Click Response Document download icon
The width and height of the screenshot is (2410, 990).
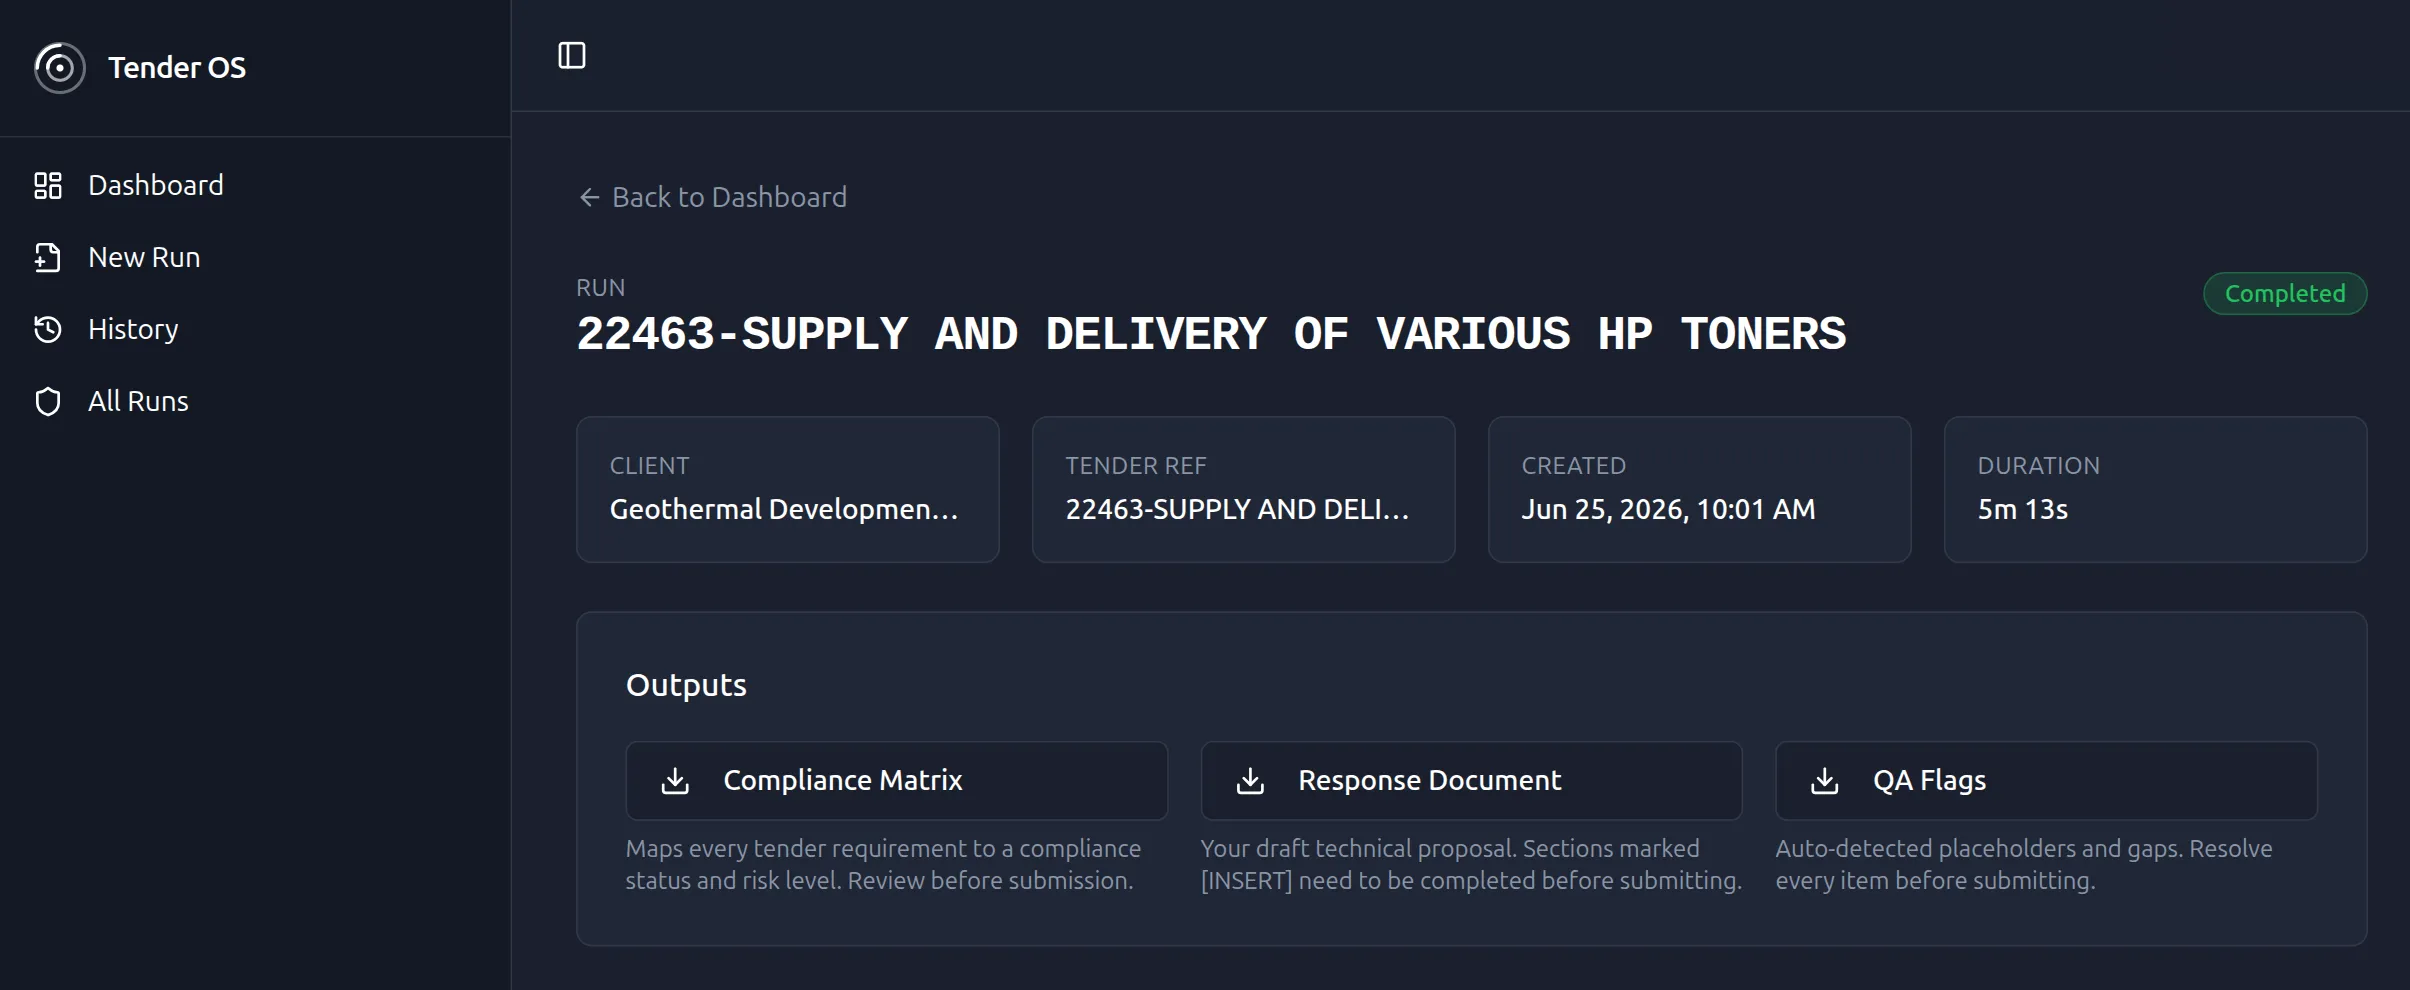click(1251, 781)
